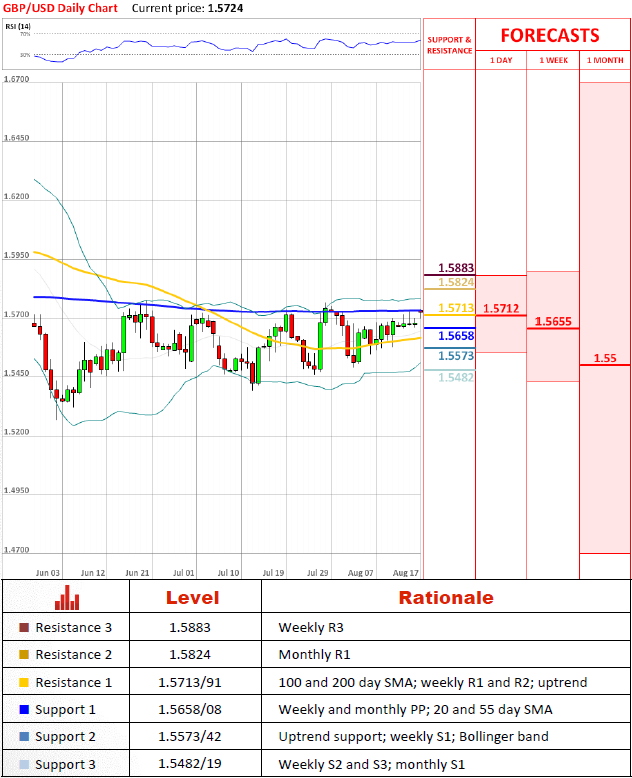Click the 1.5883 resistance level marker
This screenshot has width=632, height=778.
[x=456, y=268]
